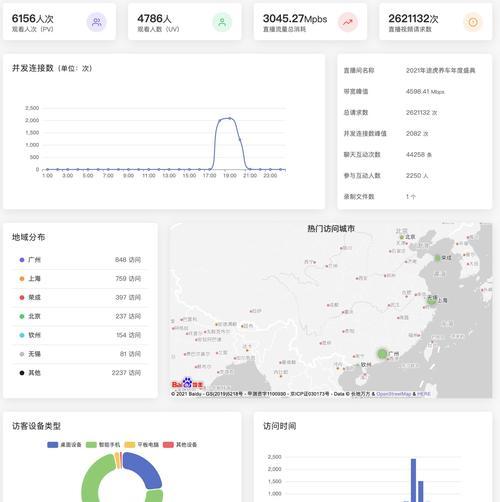Click the green 荣成 bubble on the map
This screenshot has width=500, height=502.
438,258
